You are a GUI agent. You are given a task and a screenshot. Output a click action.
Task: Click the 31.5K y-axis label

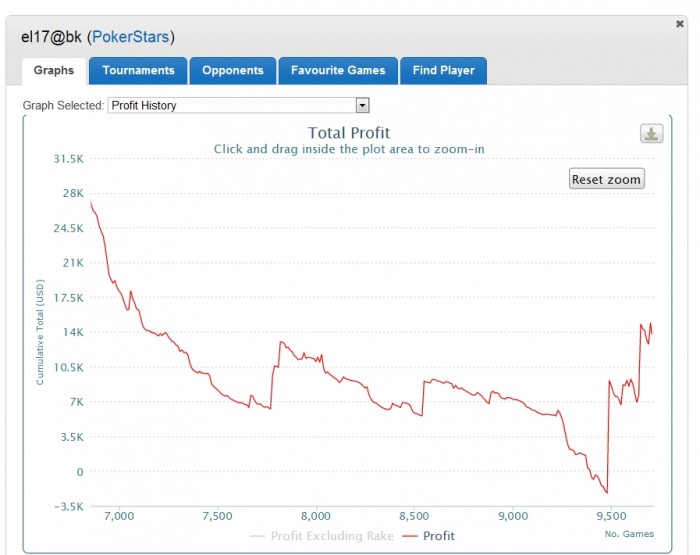67,159
